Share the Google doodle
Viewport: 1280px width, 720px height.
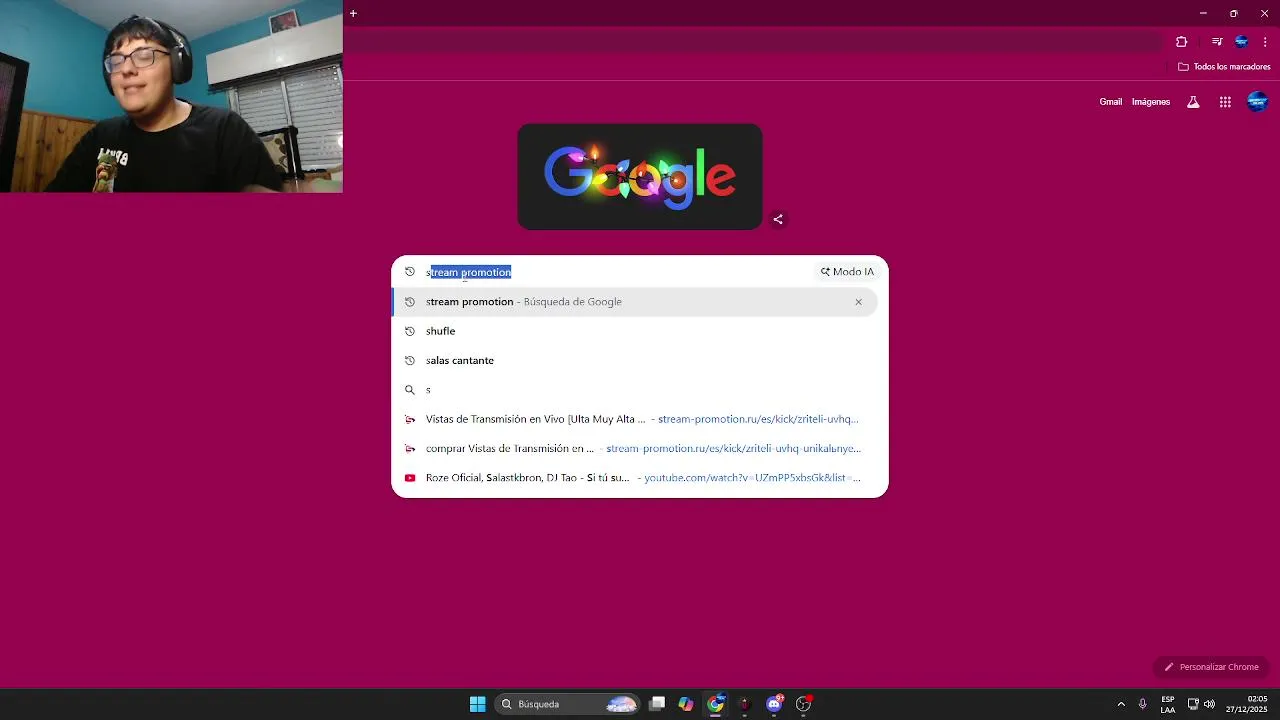coord(778,219)
